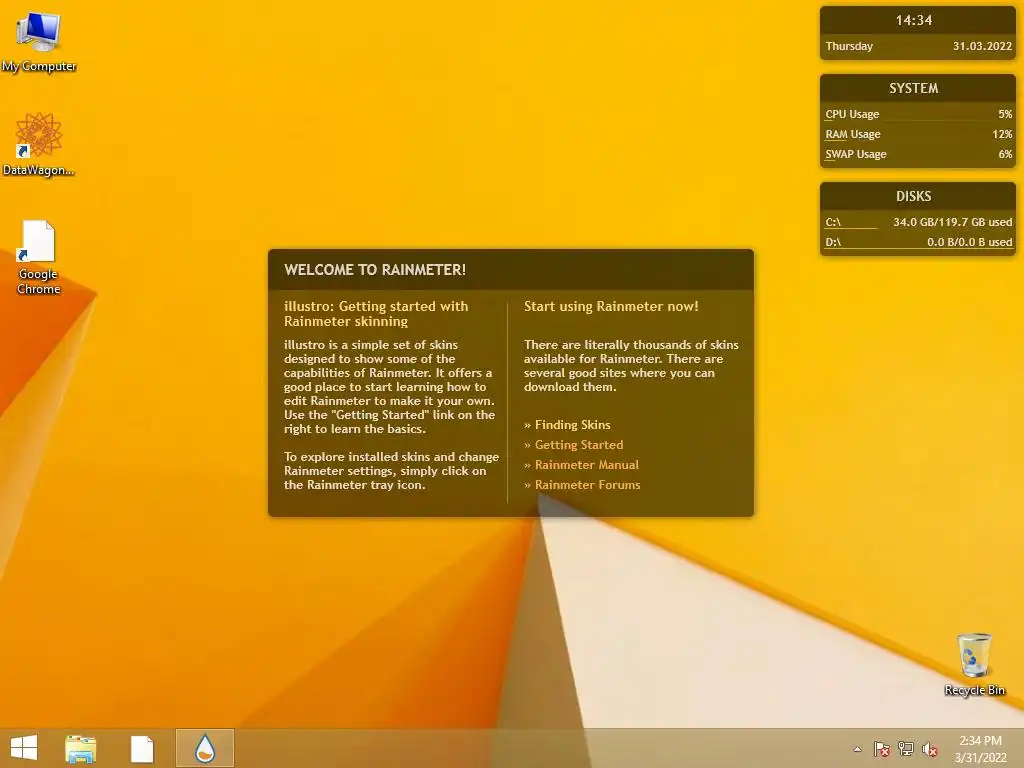Screen dimensions: 1024x768
Task: Open taskbar clock showing 2:34 PM
Action: coord(980,749)
